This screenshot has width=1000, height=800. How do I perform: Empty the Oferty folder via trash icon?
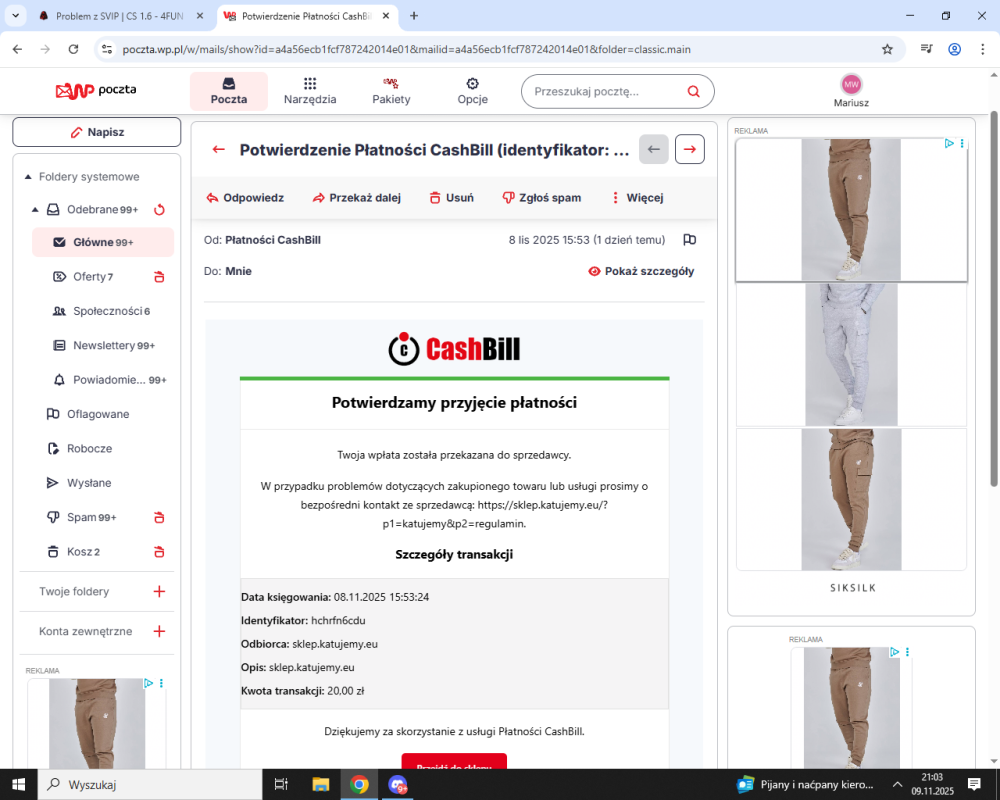159,277
